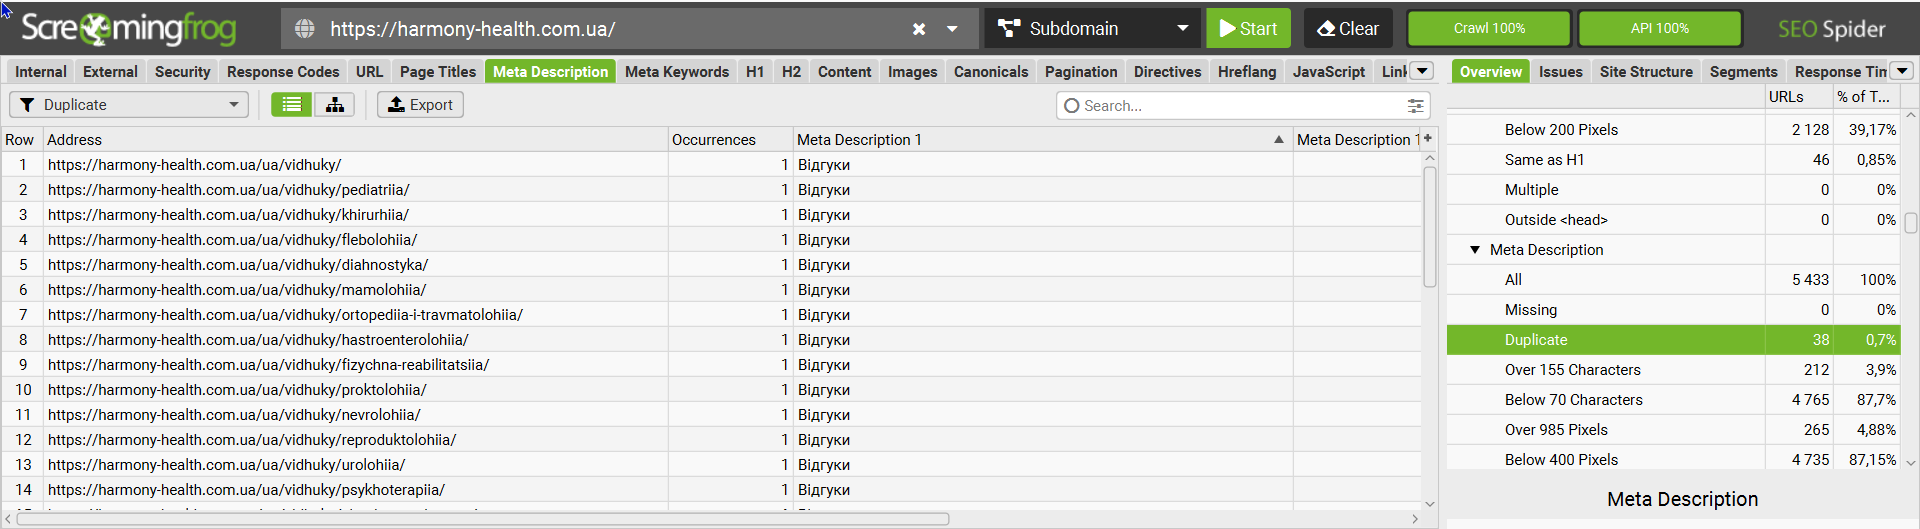Open the Duplicate filter dropdown
The height and width of the screenshot is (529, 1920).
click(x=129, y=105)
